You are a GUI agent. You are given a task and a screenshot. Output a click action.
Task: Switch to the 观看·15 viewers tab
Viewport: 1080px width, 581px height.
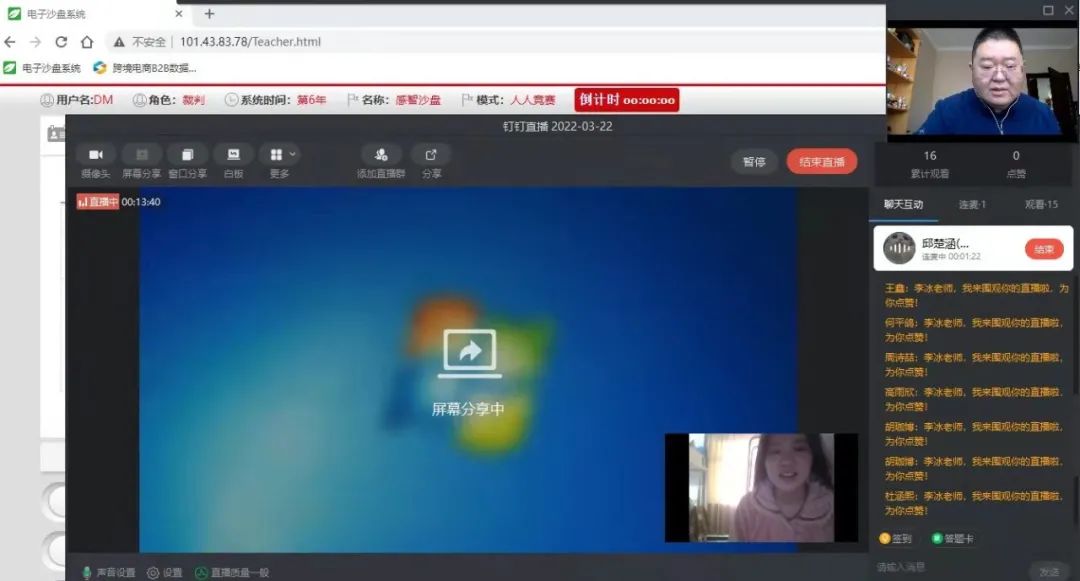(1040, 204)
